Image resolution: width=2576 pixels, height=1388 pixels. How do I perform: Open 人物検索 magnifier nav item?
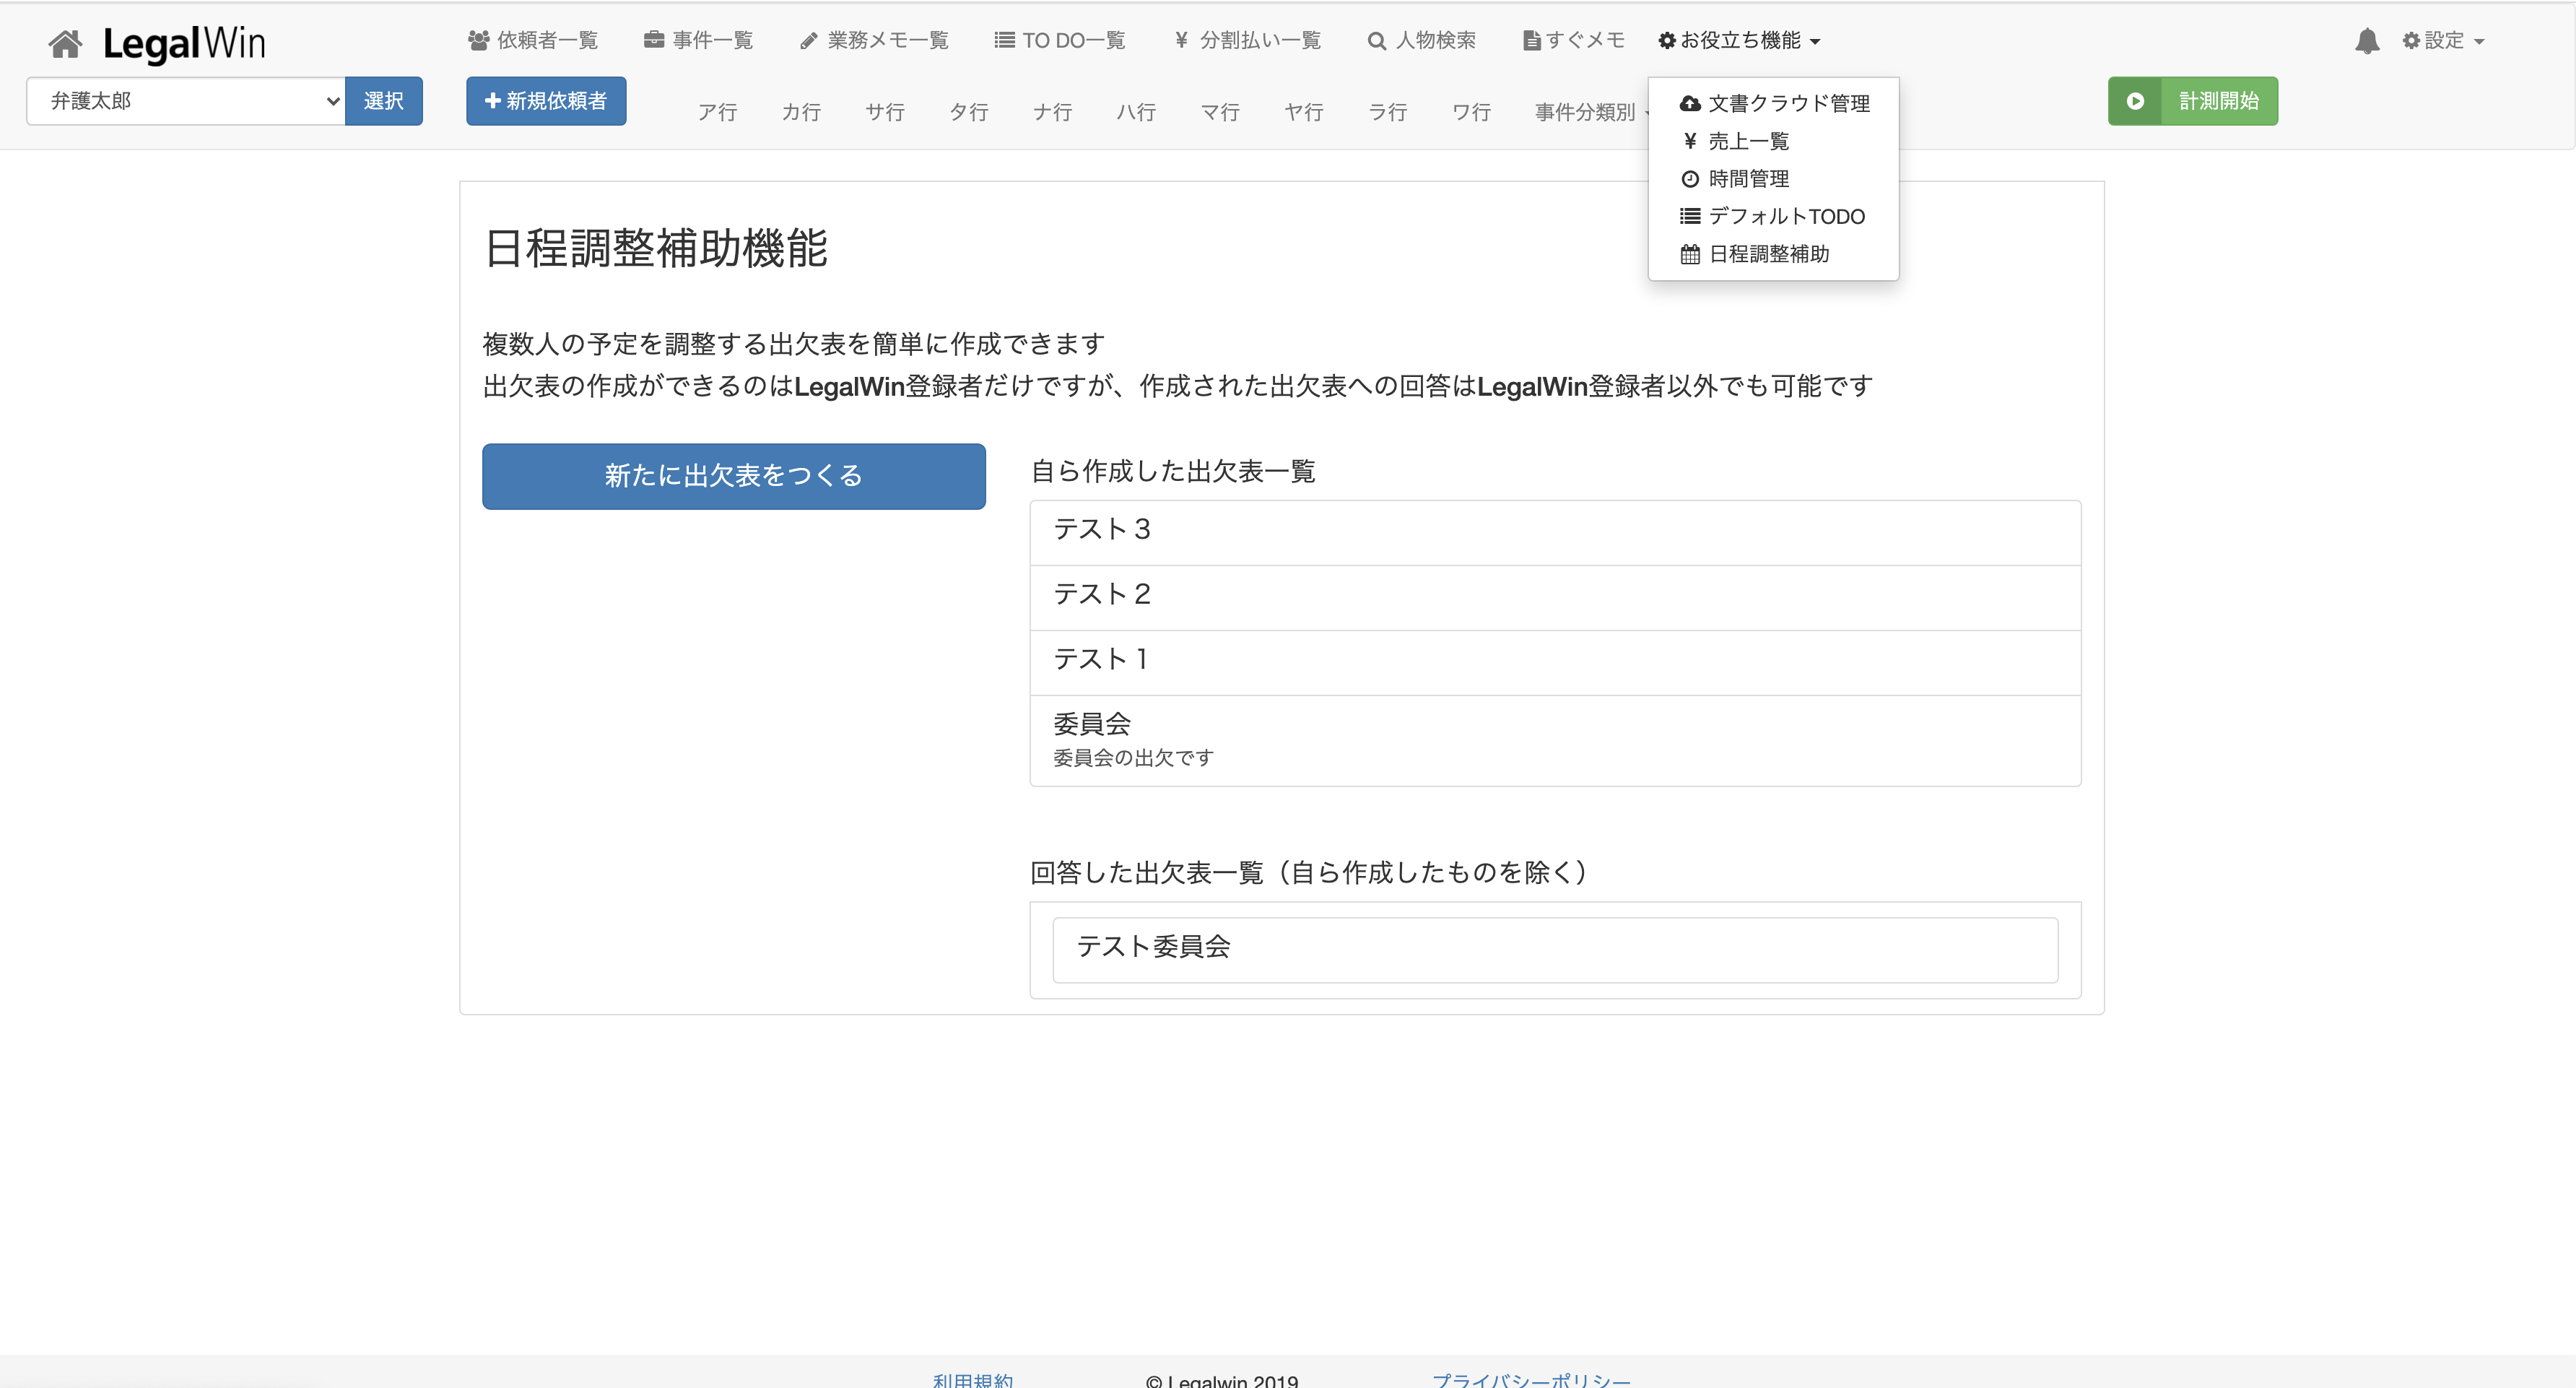point(1421,41)
